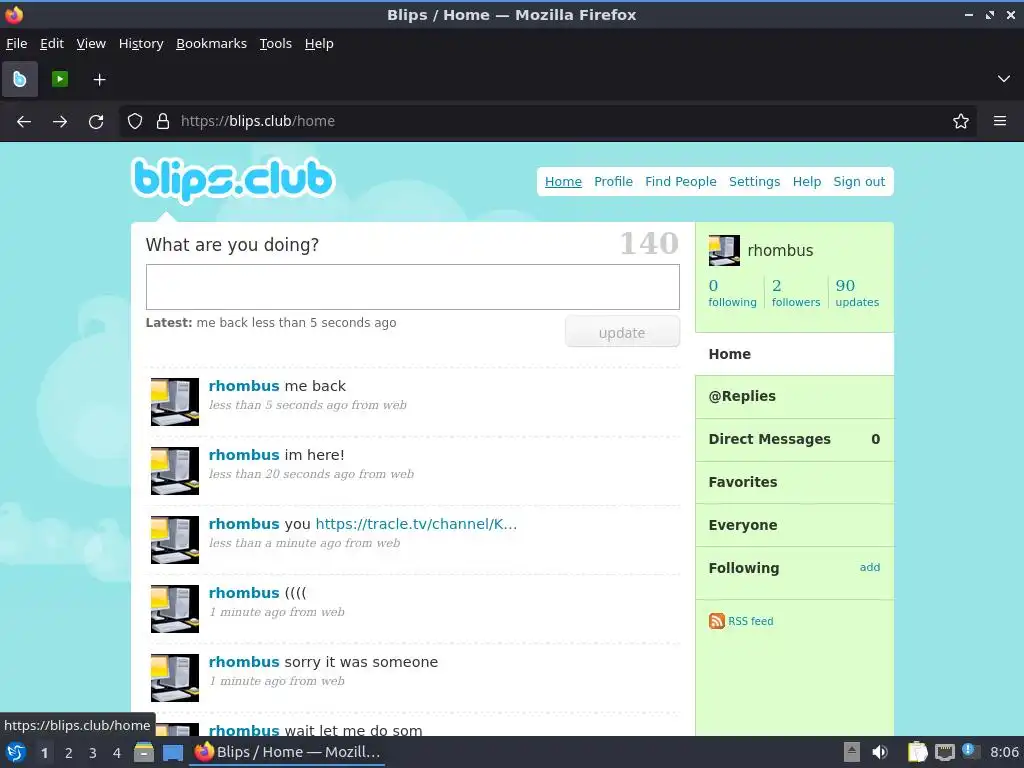Switch to the Blips tab with blue icon
Screen dimensions: 1024x768
tap(20, 79)
